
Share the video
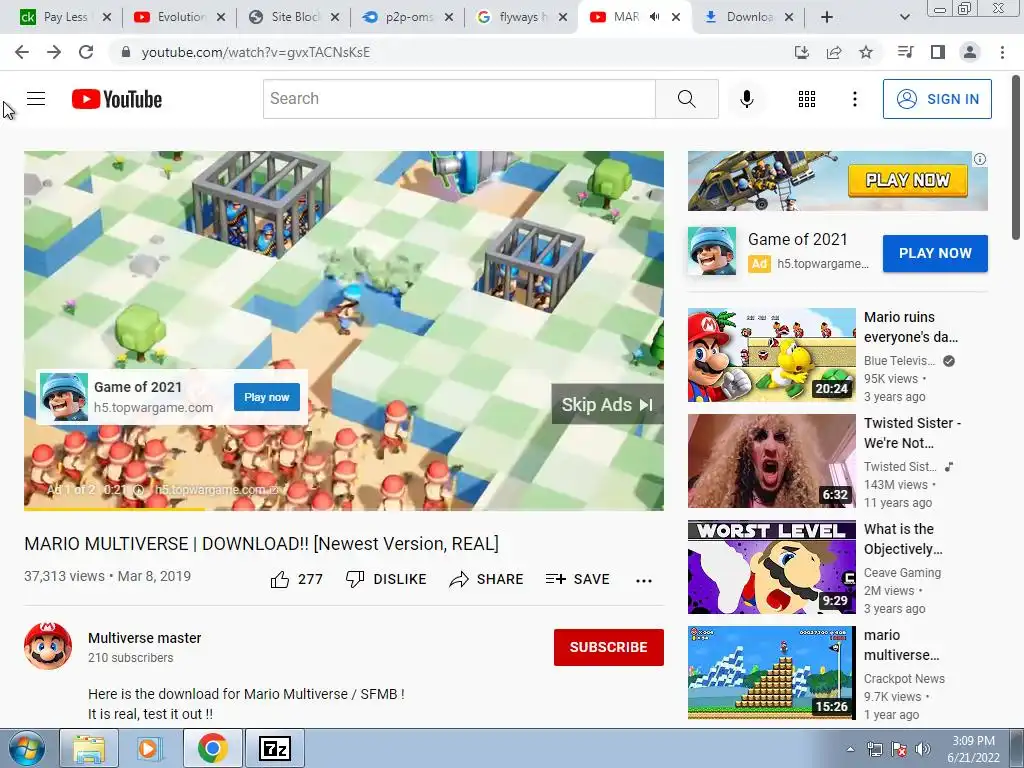click(487, 579)
